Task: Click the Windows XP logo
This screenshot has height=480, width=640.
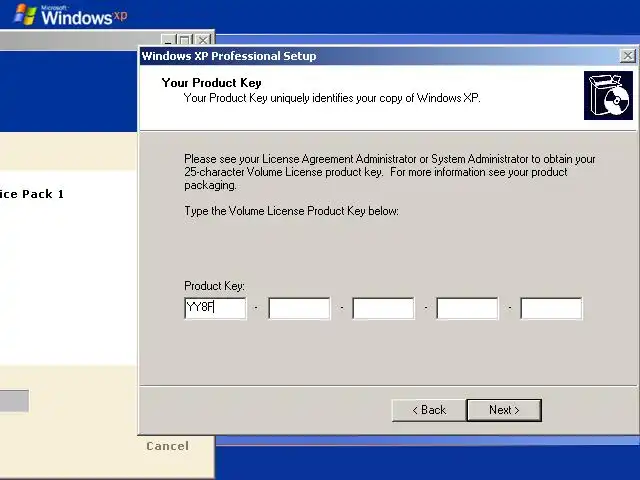Action: 70,15
